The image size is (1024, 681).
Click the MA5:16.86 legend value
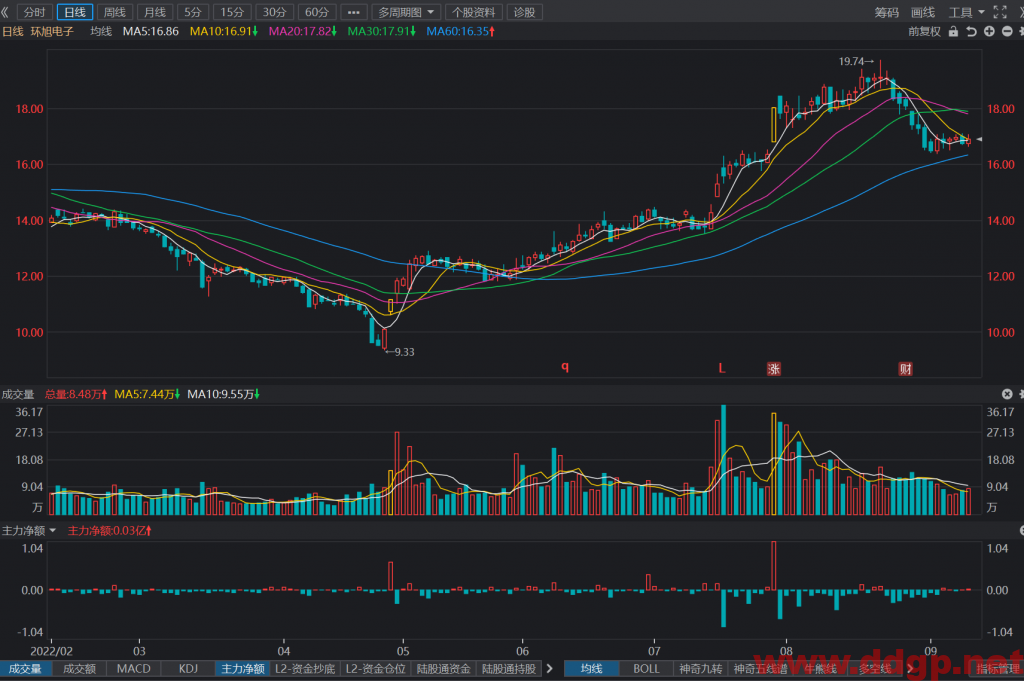pyautogui.click(x=151, y=31)
